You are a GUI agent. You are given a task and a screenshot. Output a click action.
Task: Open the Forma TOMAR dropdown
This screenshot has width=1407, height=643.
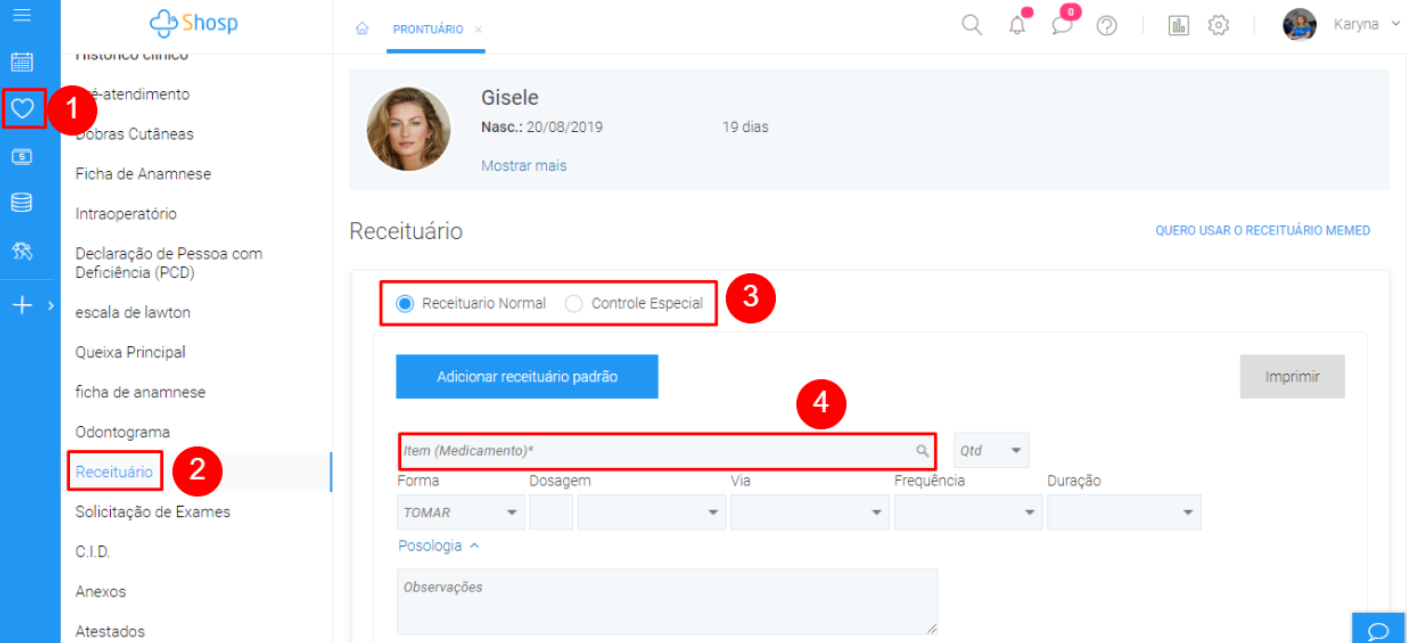[x=460, y=512]
